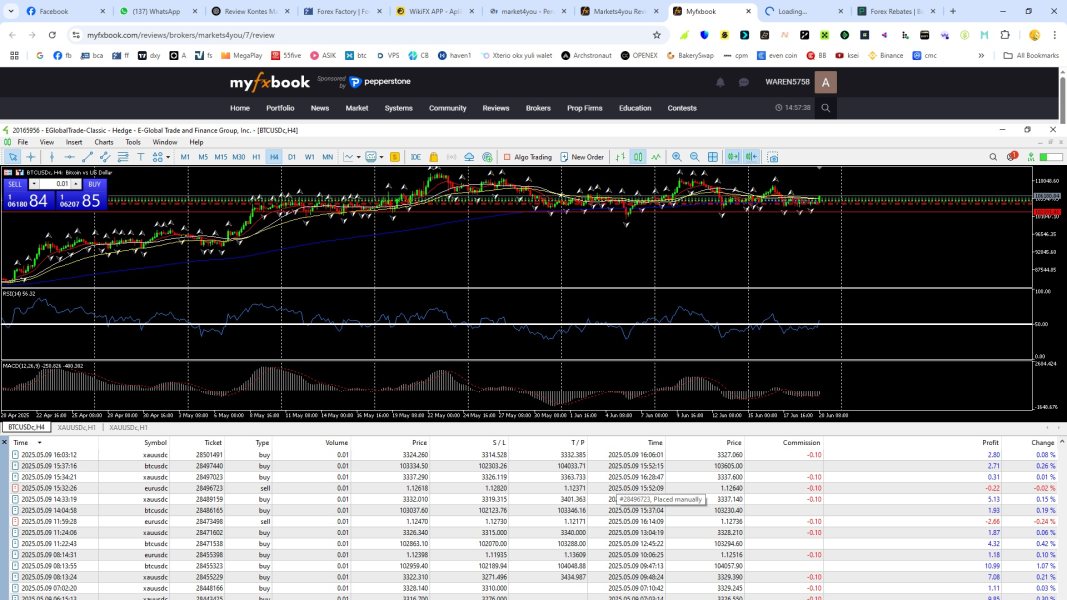Screen dimensions: 1067x600
Task: Select the D1 timeframe
Action: click(291, 157)
